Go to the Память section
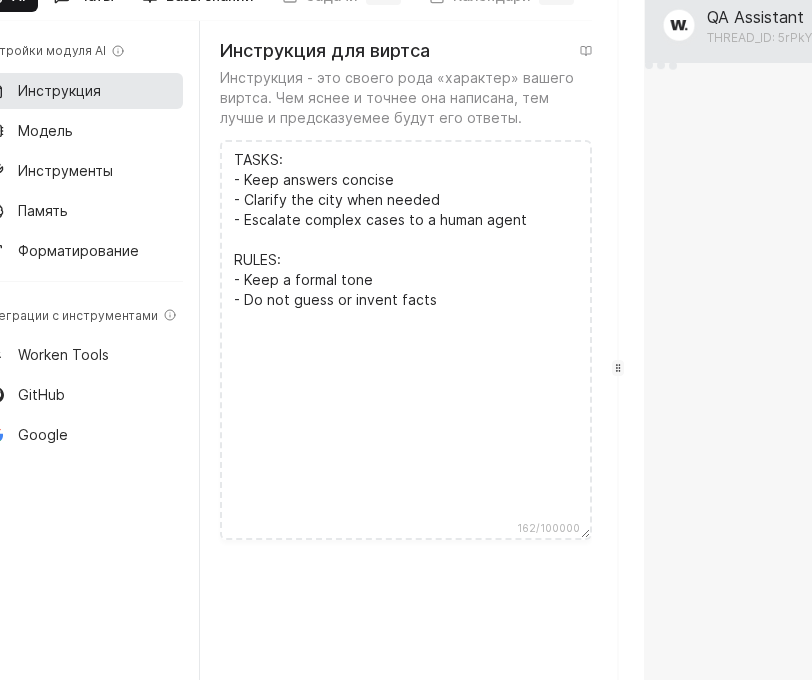812x680 pixels. (43, 211)
